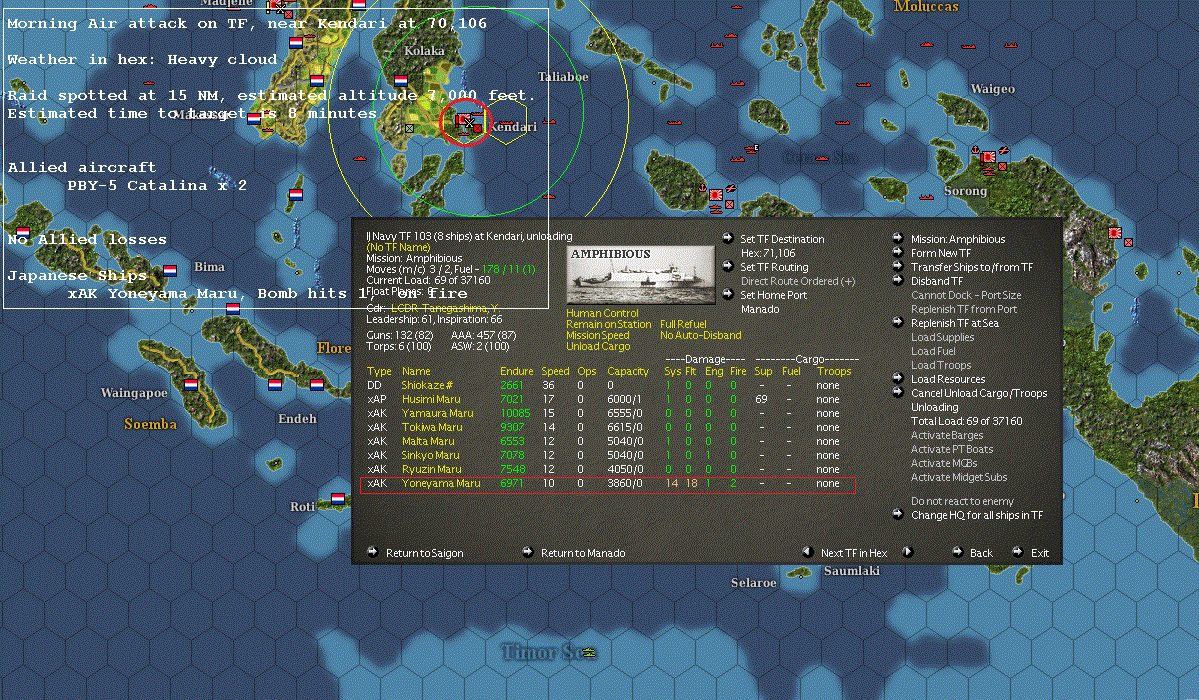The height and width of the screenshot is (700, 1199).
Task: Open ship details for Yoneyama Maru
Action: (x=441, y=483)
